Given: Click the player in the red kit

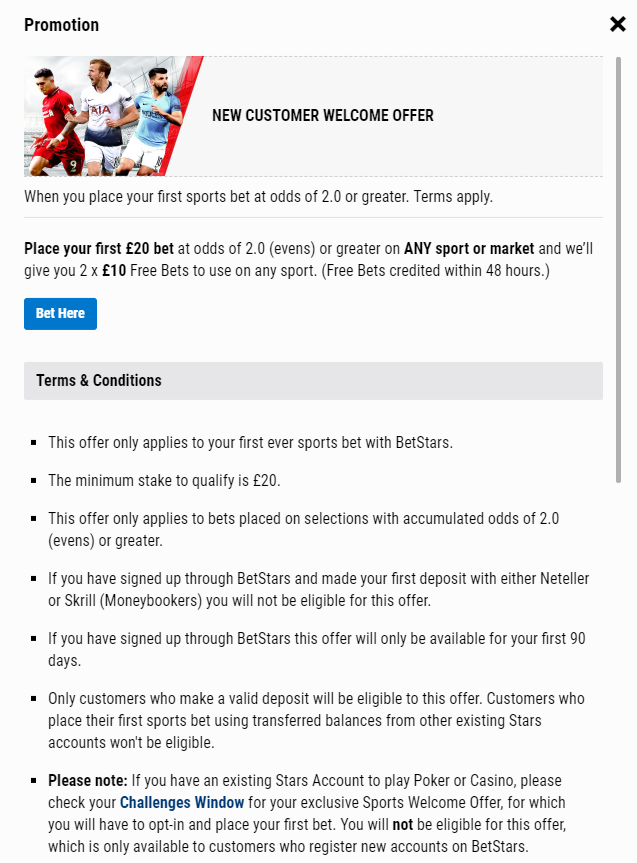Looking at the screenshot, I should [x=55, y=121].
